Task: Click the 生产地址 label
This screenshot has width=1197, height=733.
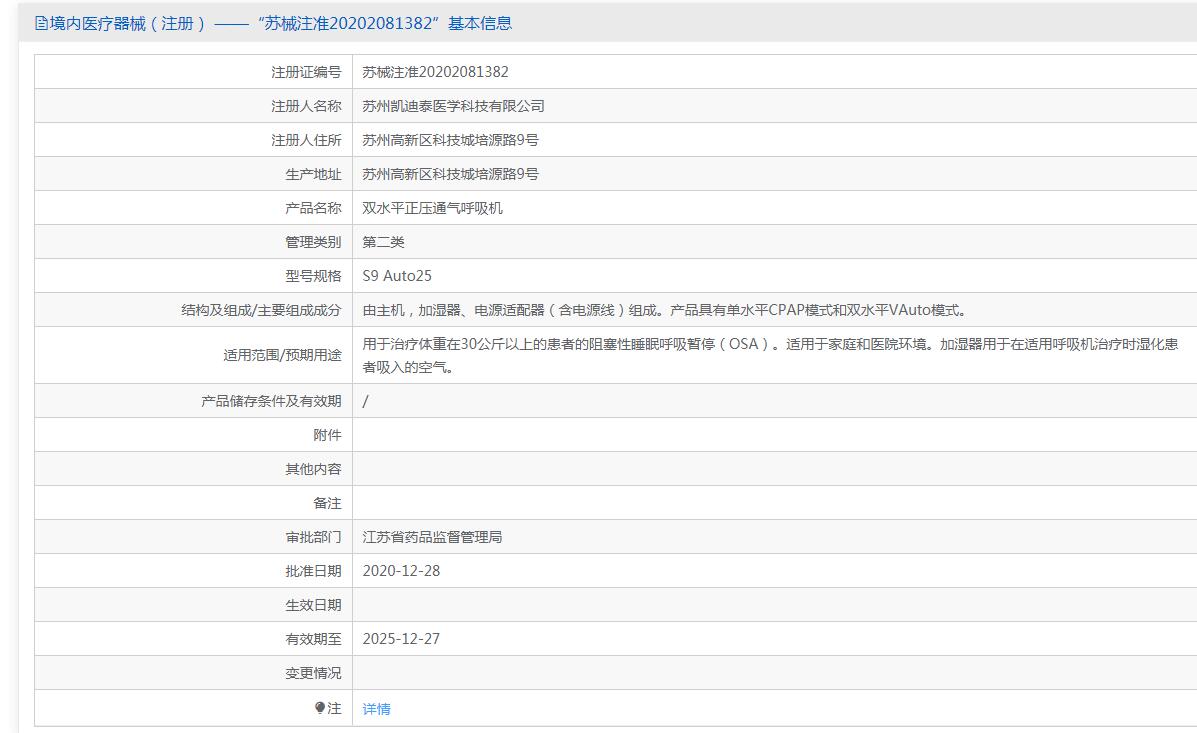Action: click(313, 174)
